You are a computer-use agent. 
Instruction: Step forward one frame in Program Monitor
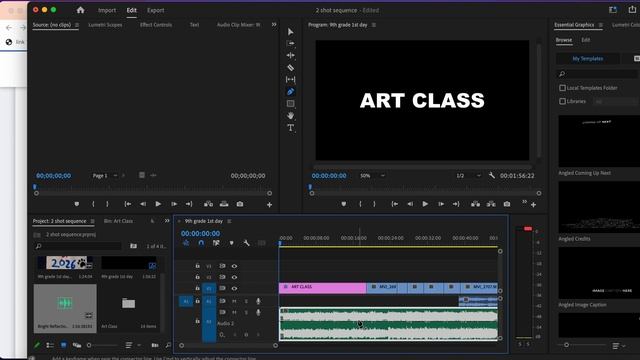pyautogui.click(x=441, y=204)
